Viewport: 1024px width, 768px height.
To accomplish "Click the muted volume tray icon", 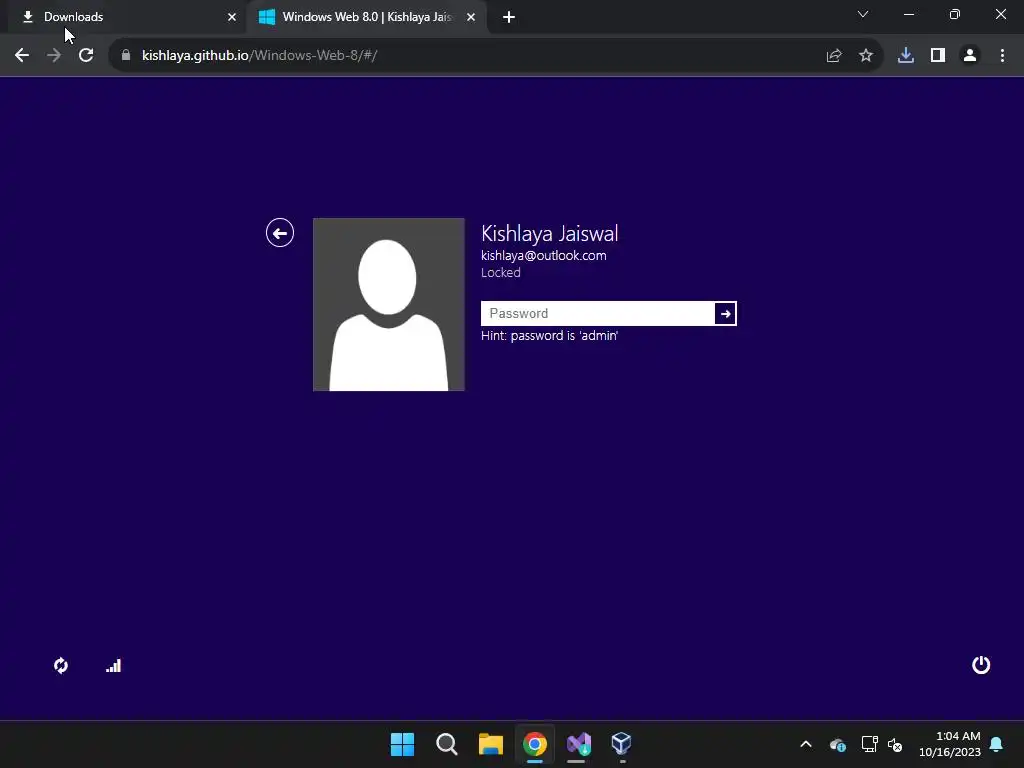I will 895,744.
